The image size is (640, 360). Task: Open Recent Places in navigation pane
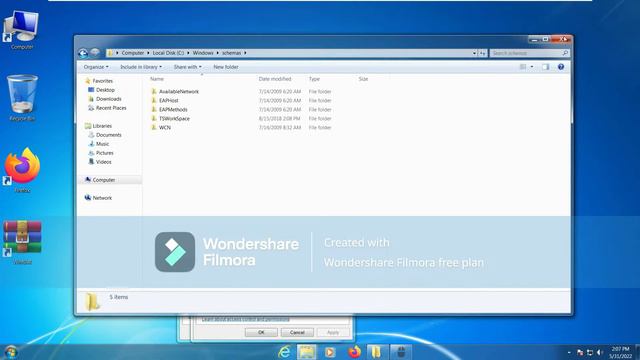pos(111,108)
